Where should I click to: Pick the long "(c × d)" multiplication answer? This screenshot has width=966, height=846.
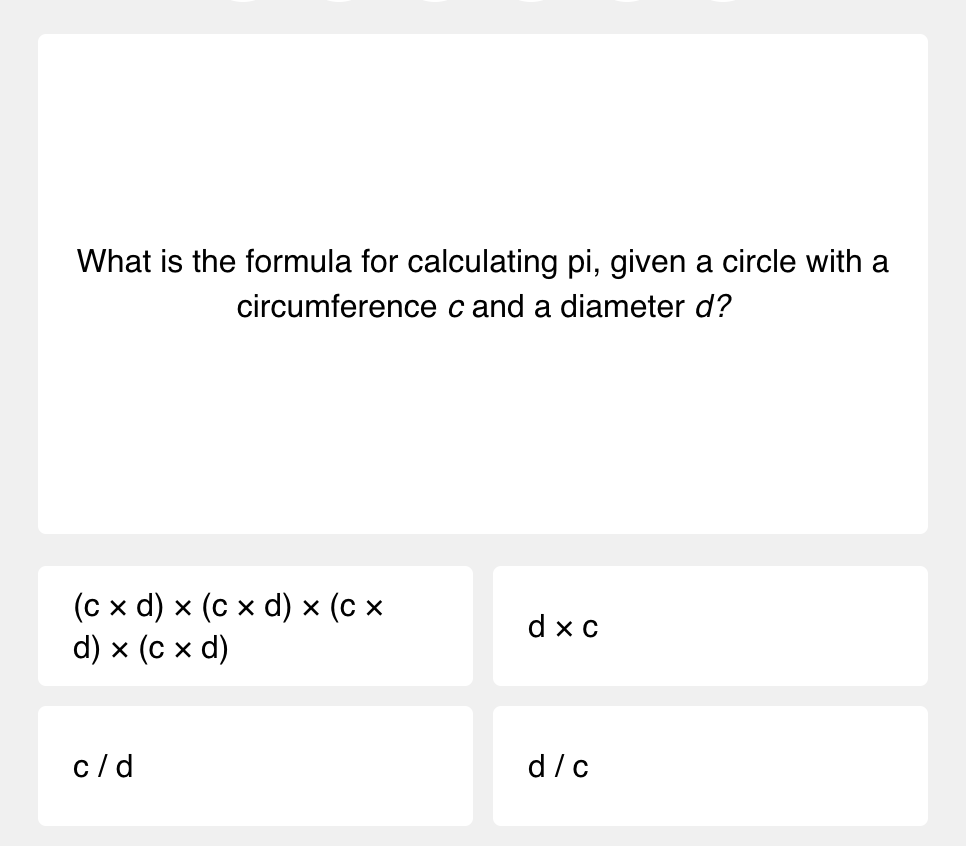coord(255,626)
